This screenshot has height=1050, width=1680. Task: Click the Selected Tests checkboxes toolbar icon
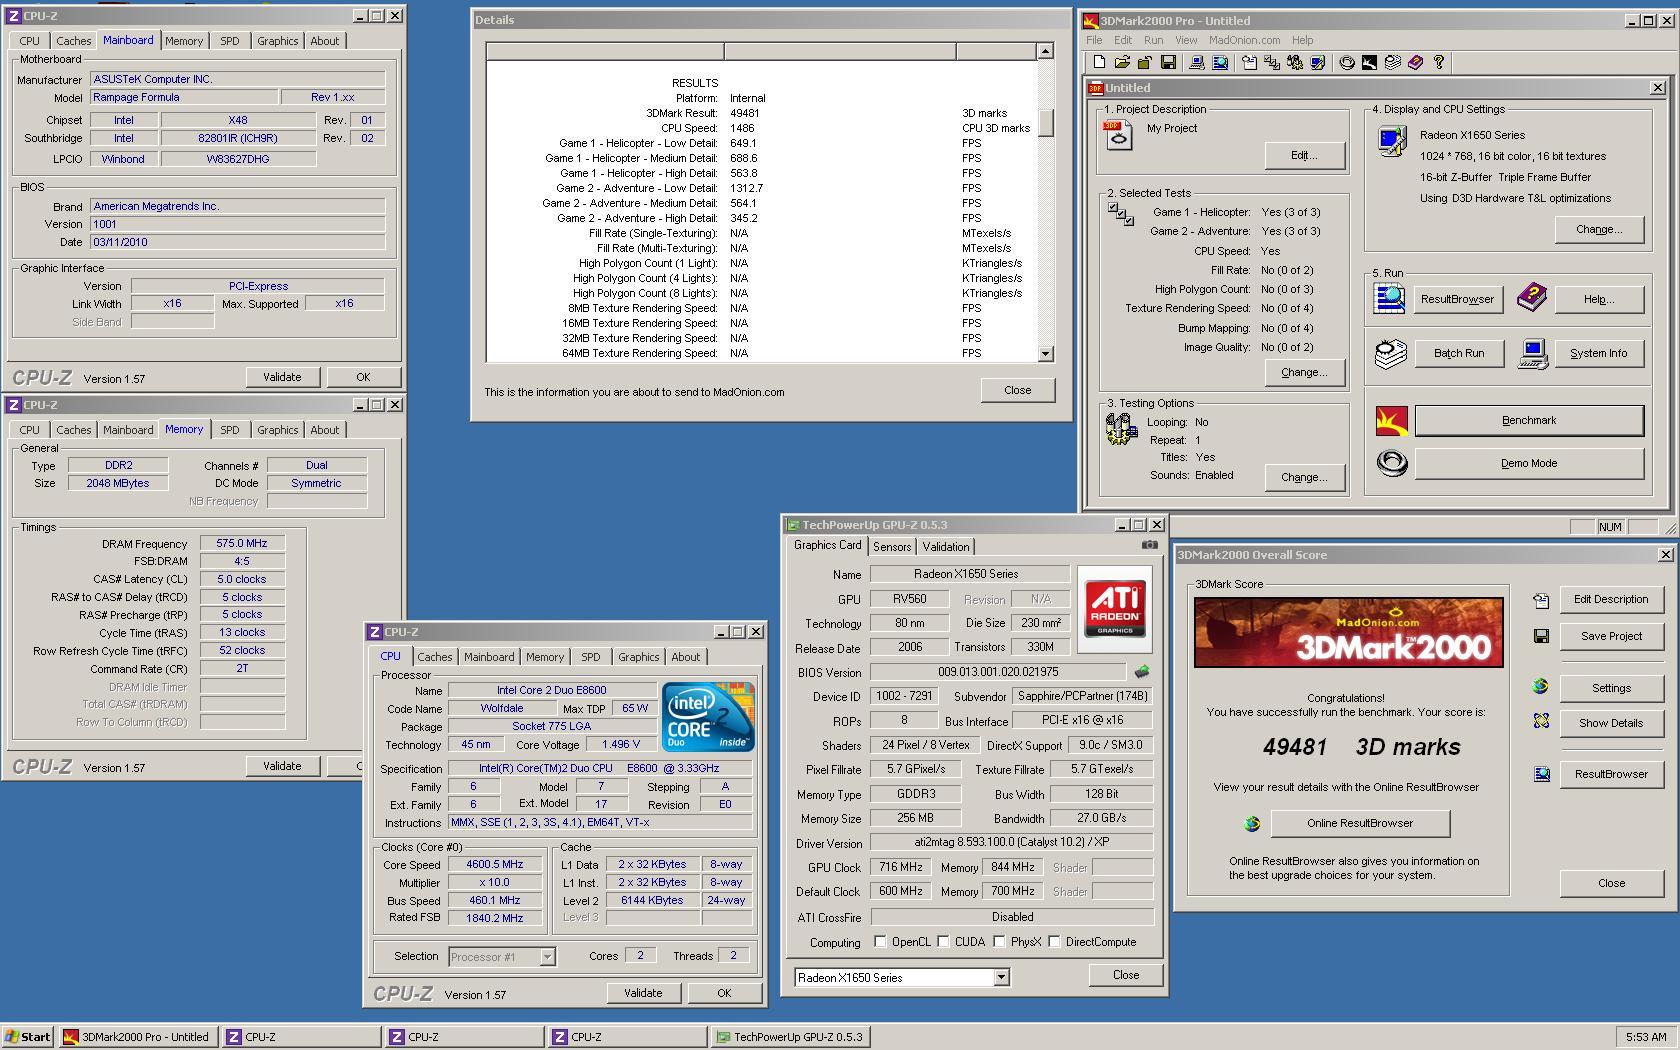pyautogui.click(x=1272, y=62)
